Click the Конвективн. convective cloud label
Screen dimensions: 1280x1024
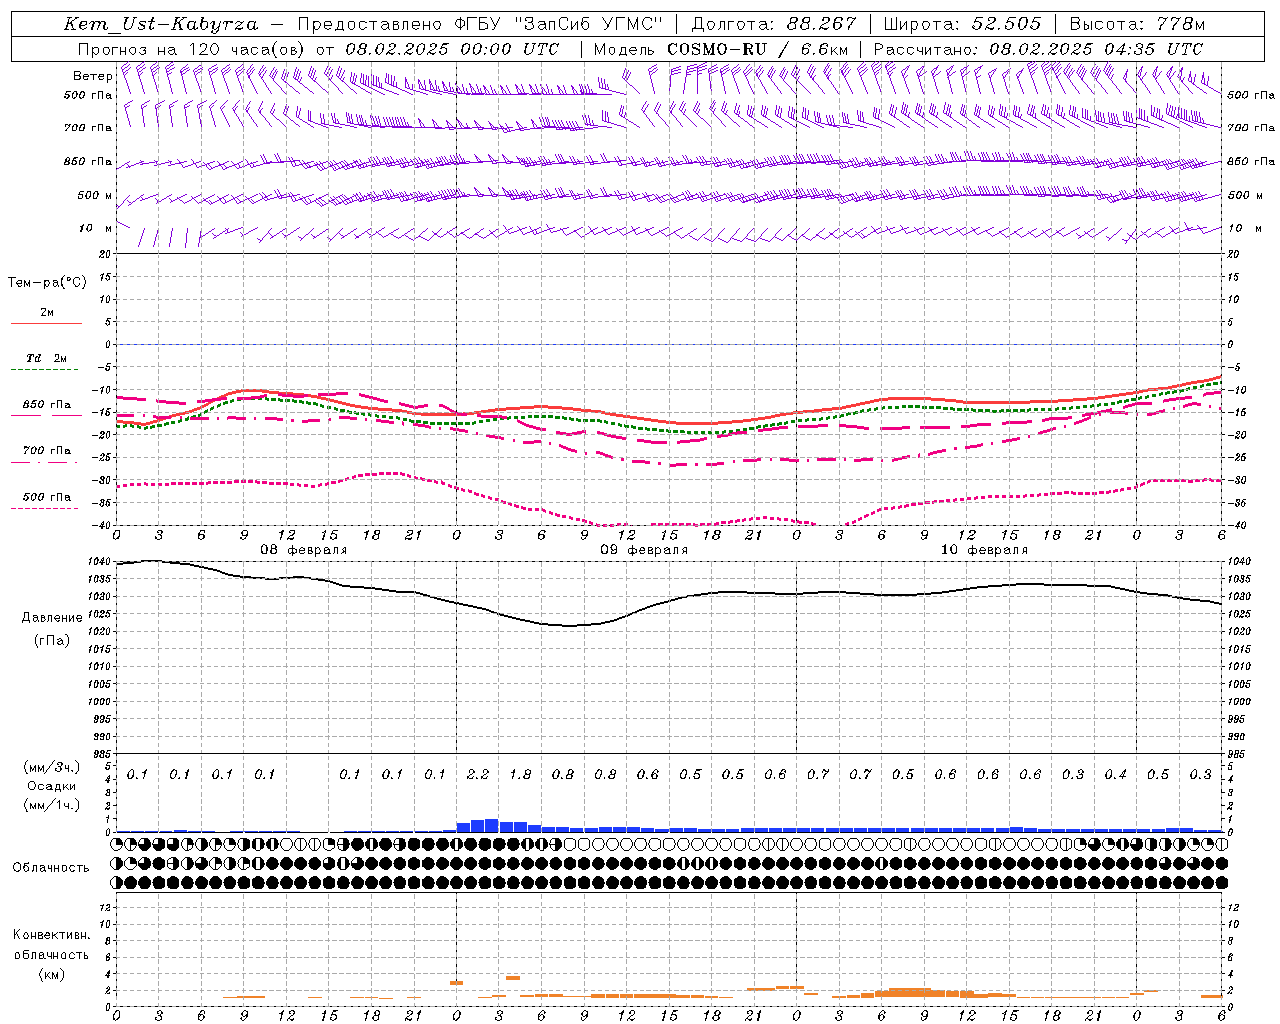[x=51, y=935]
